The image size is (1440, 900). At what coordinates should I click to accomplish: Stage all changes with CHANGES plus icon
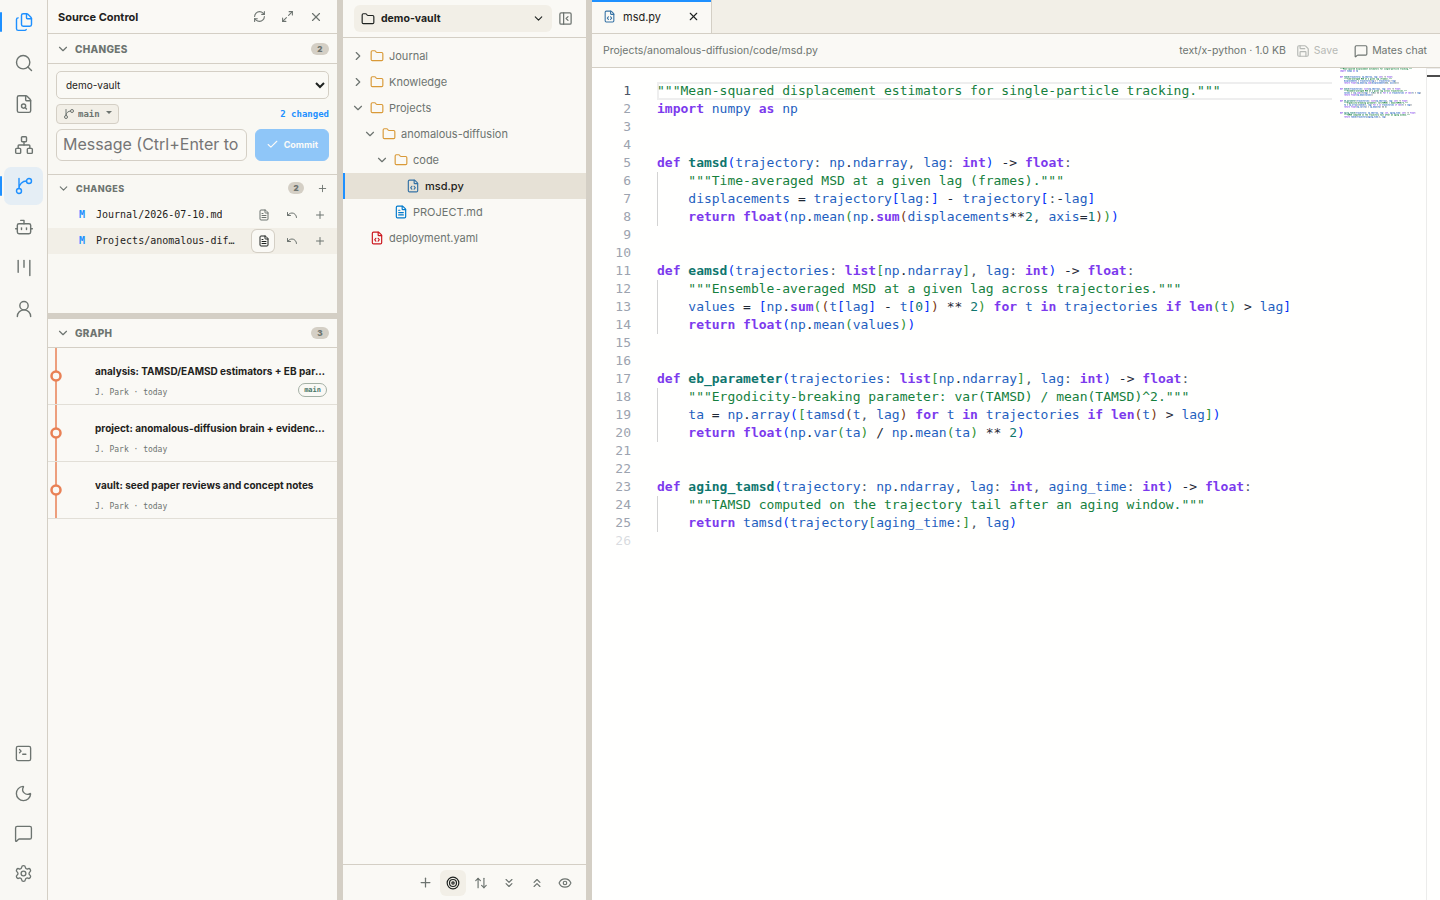(x=322, y=188)
